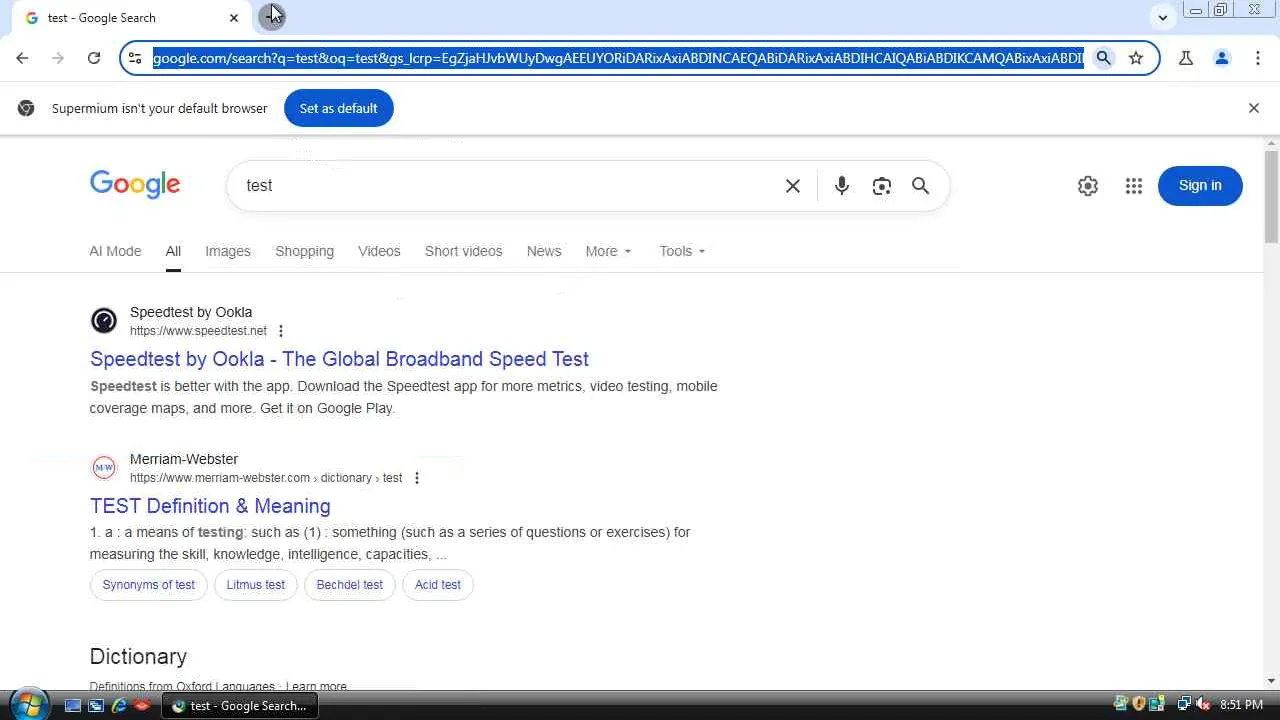Image resolution: width=1280 pixels, height=720 pixels.
Task: Click the Synonyms of test chip
Action: point(148,585)
